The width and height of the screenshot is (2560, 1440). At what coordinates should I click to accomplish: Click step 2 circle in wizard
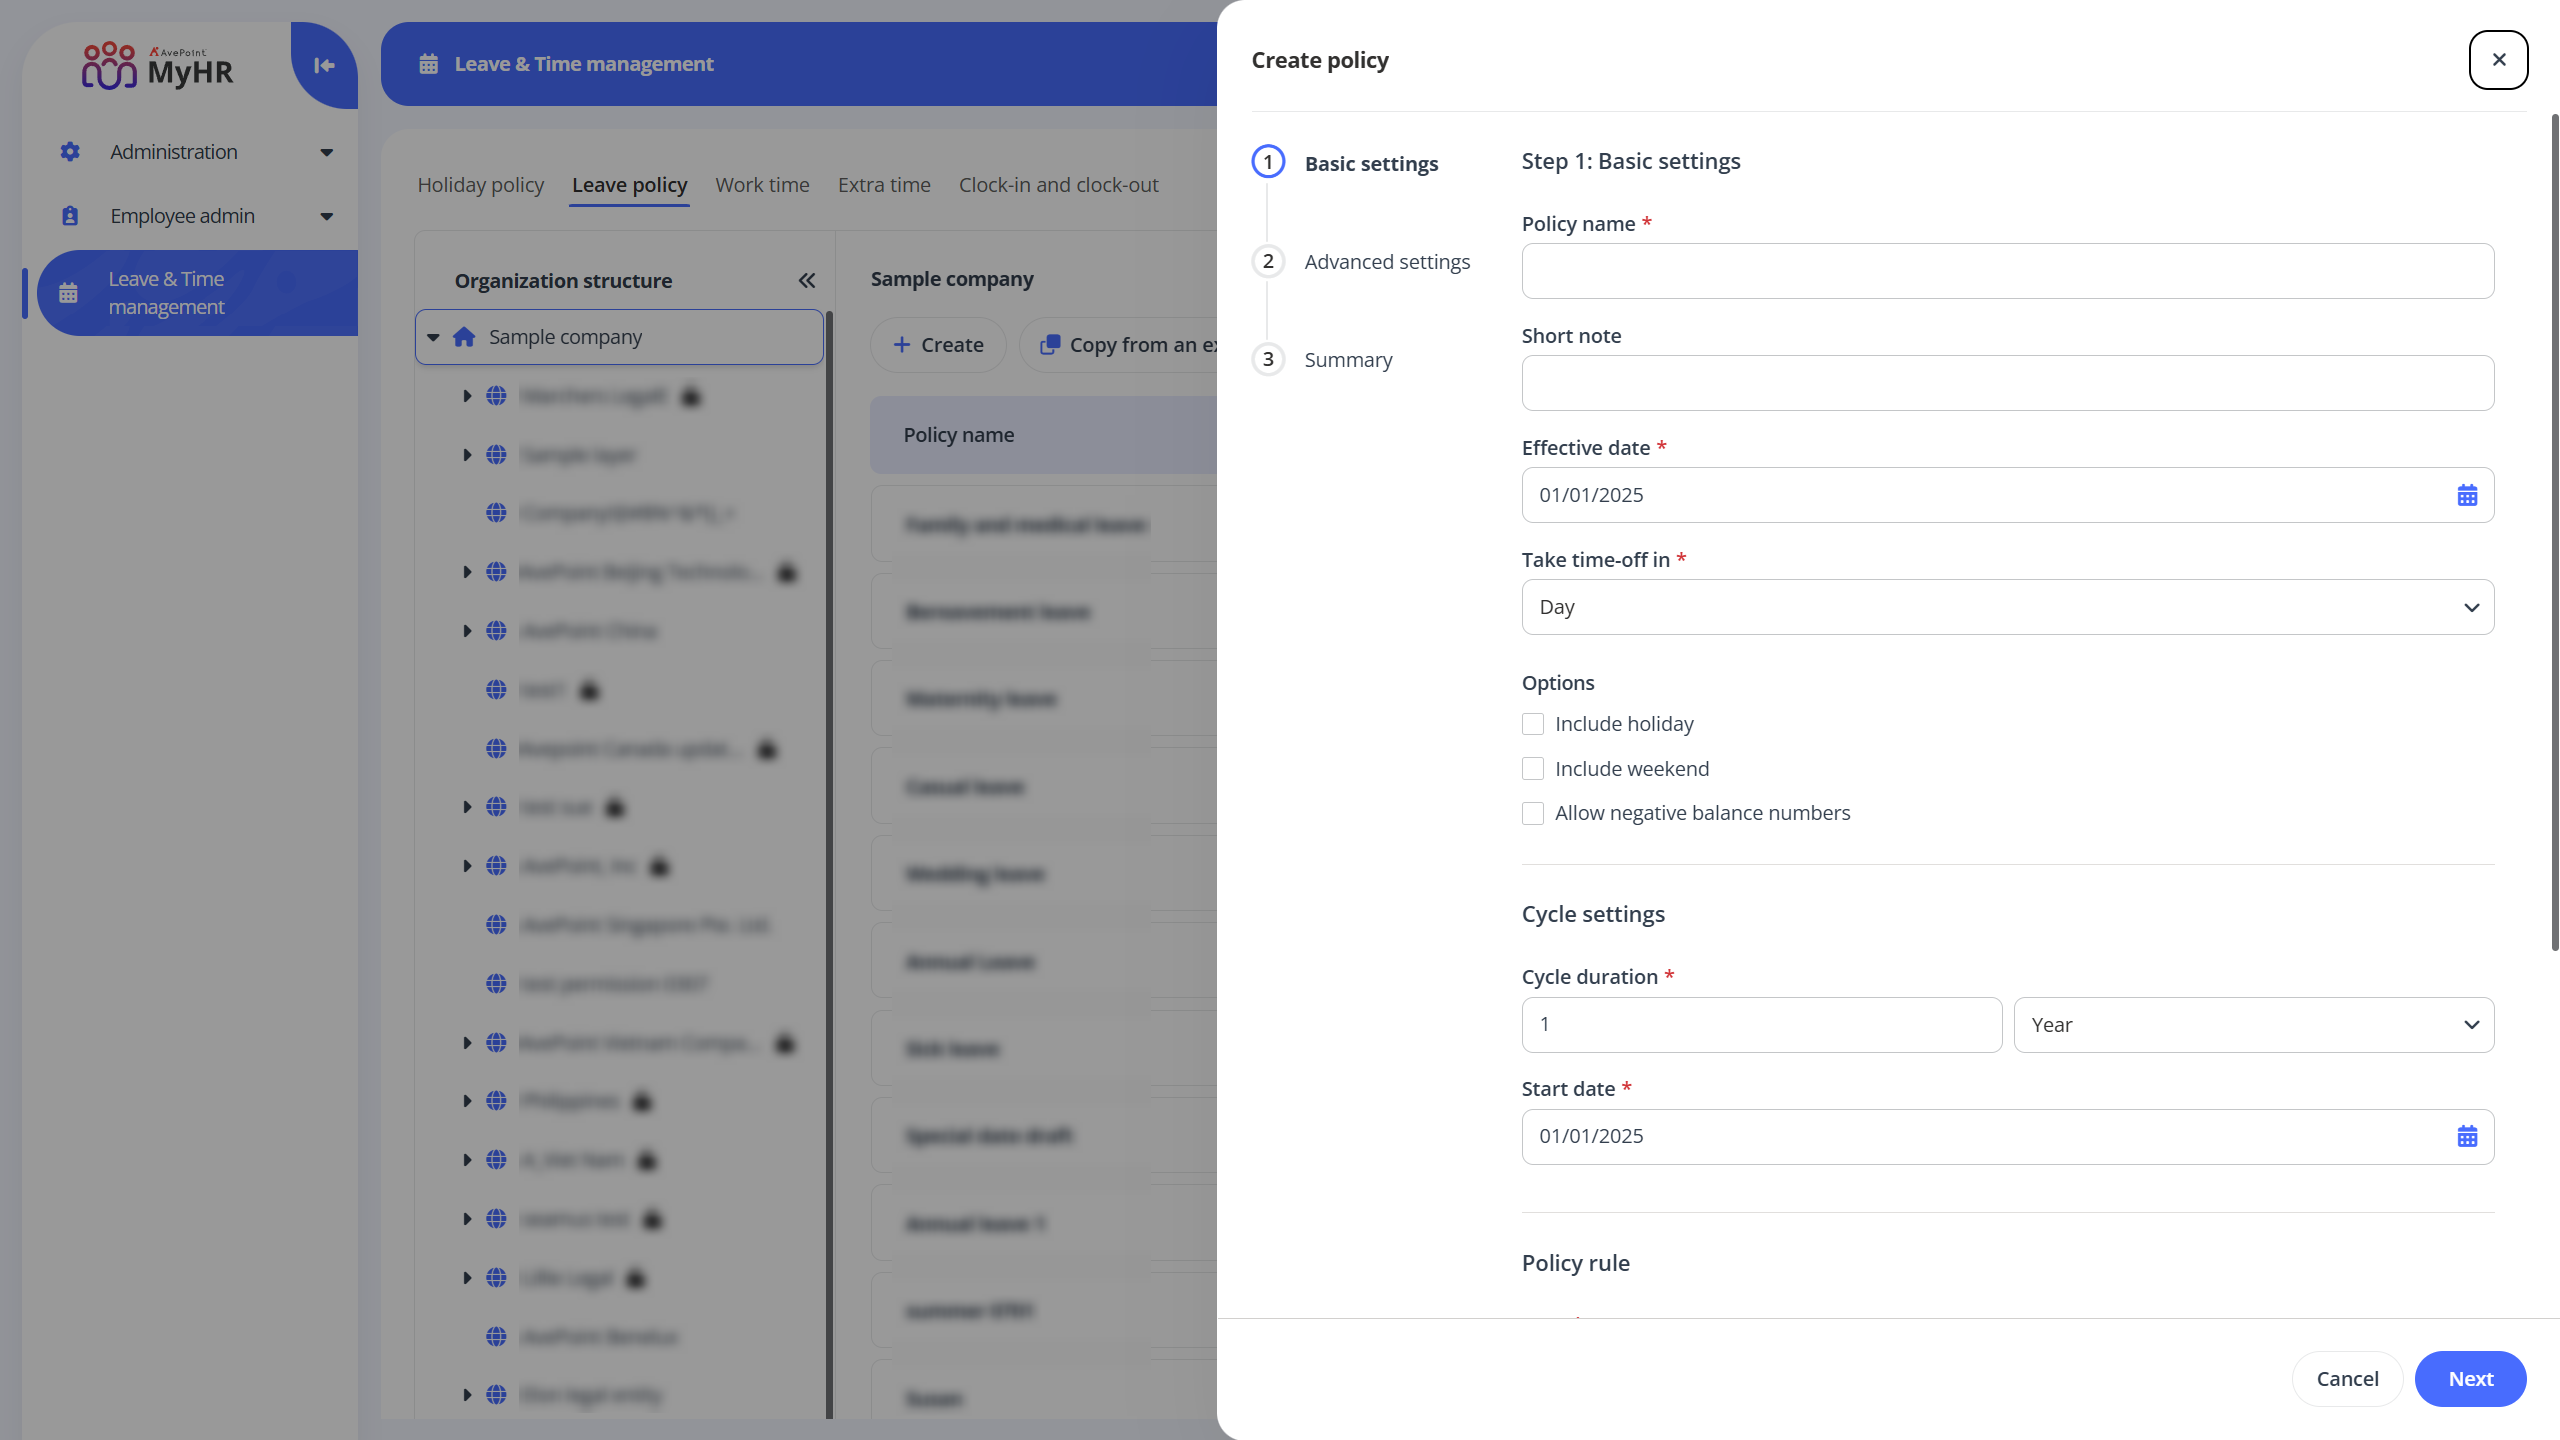coord(1268,261)
